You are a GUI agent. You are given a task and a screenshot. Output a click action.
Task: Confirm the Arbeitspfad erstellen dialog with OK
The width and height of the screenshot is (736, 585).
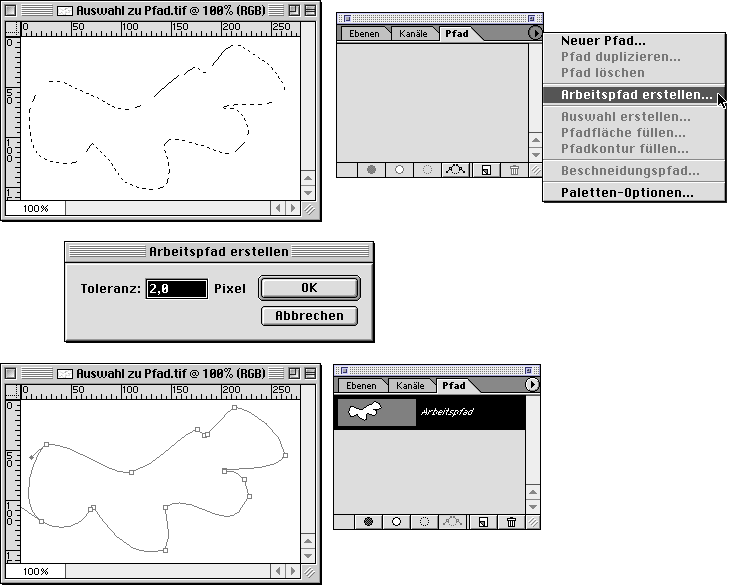[x=309, y=287]
